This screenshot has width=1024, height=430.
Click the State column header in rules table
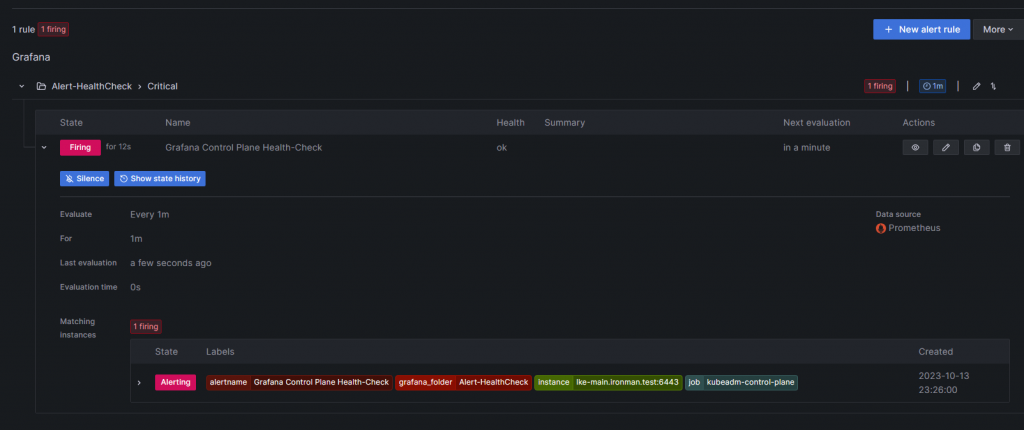pyautogui.click(x=71, y=123)
